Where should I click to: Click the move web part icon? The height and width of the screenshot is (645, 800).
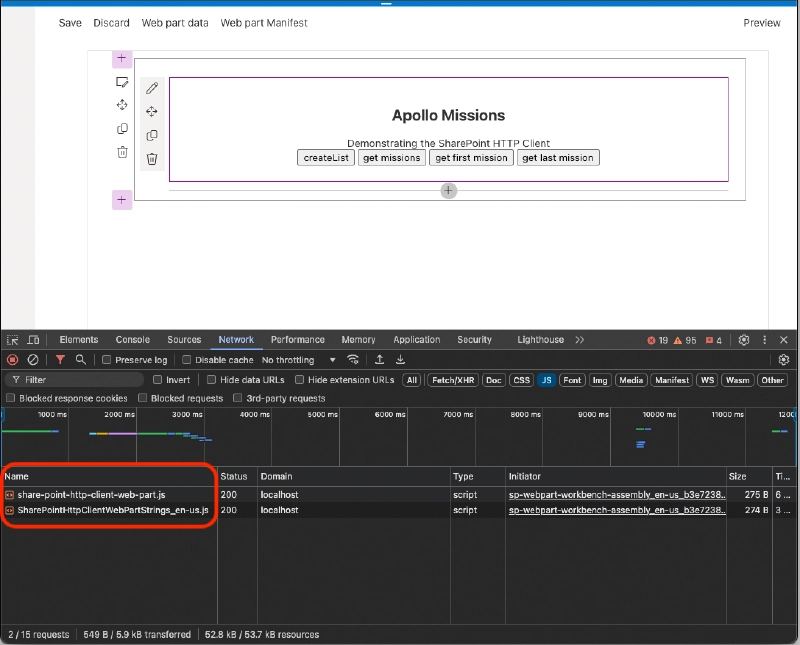(x=152, y=111)
